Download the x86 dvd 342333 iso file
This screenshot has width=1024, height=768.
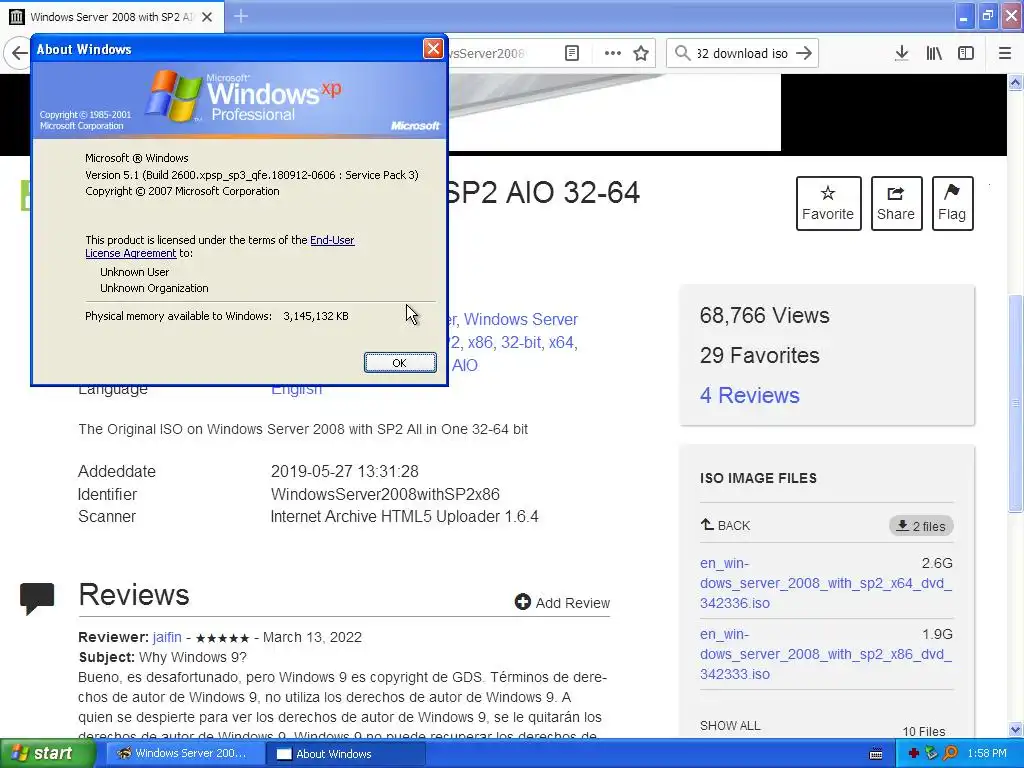(825, 654)
